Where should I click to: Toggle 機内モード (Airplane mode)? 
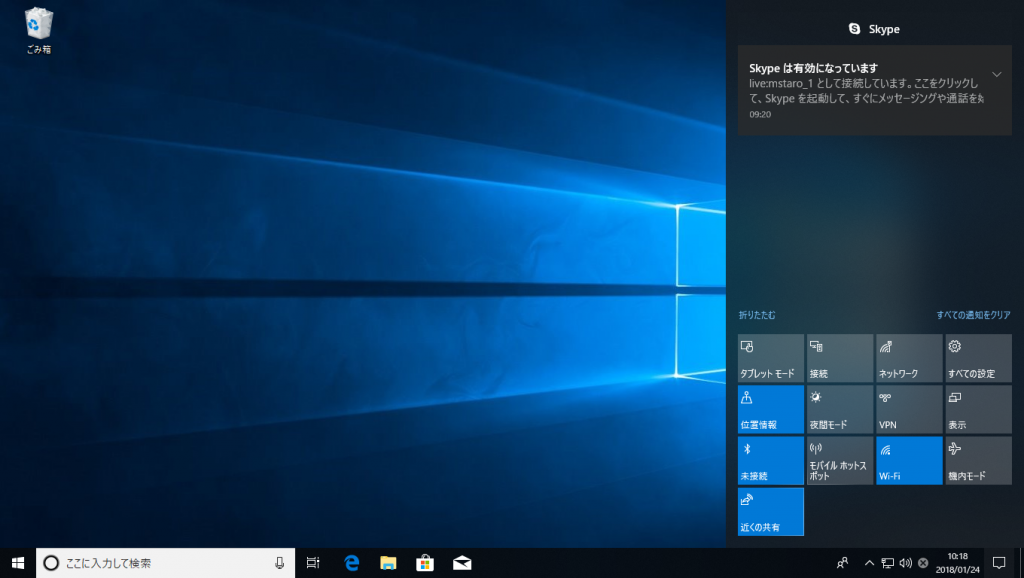click(x=977, y=460)
